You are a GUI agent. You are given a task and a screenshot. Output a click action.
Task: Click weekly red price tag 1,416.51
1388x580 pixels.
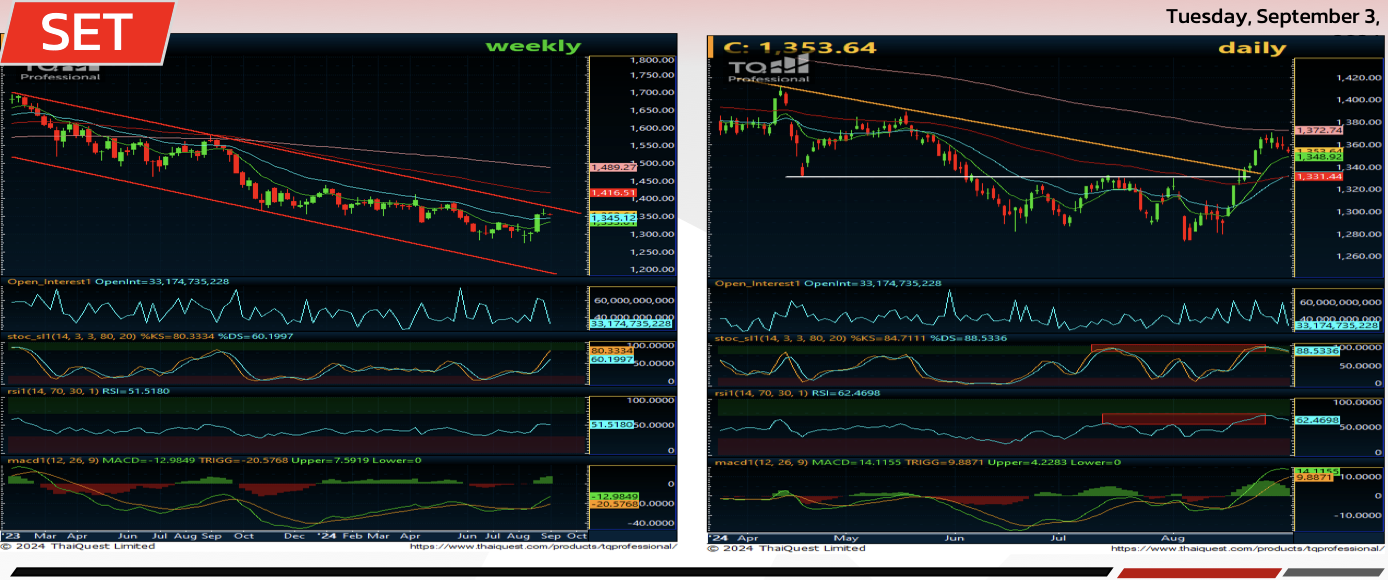tap(613, 192)
